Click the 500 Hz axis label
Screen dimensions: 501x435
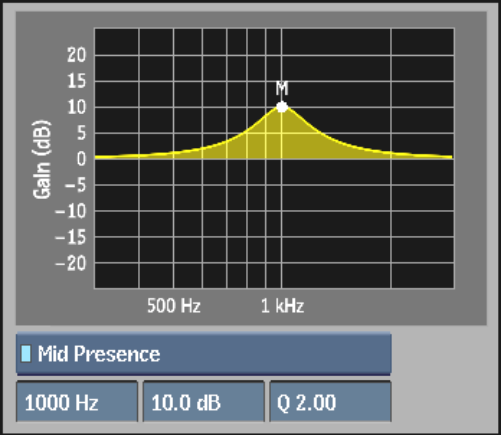pyautogui.click(x=174, y=305)
